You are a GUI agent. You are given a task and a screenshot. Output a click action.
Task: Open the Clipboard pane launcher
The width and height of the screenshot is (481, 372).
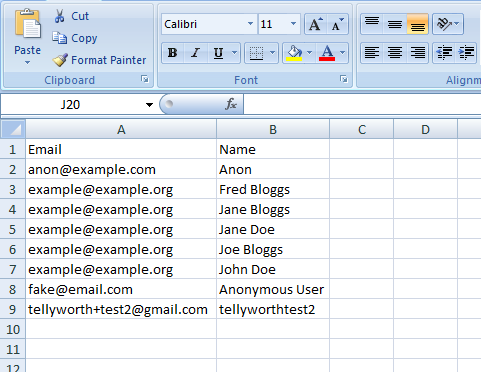[x=145, y=79]
